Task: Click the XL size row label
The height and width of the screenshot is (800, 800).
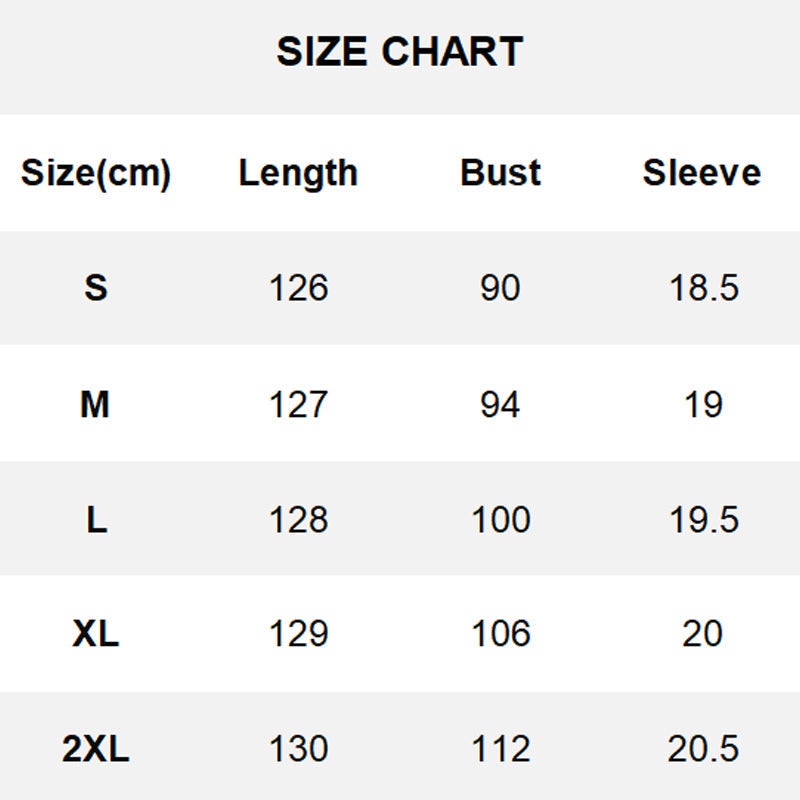Action: pyautogui.click(x=96, y=634)
